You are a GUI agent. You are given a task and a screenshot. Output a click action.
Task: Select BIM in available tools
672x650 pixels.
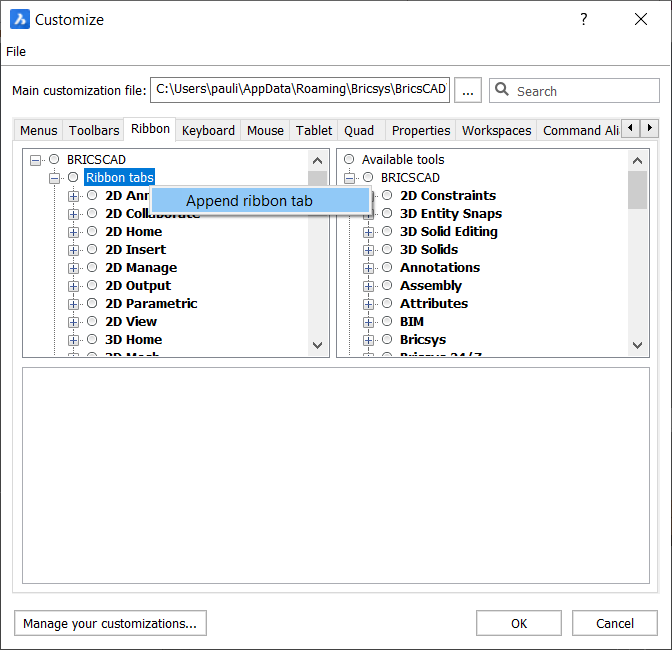tap(411, 322)
